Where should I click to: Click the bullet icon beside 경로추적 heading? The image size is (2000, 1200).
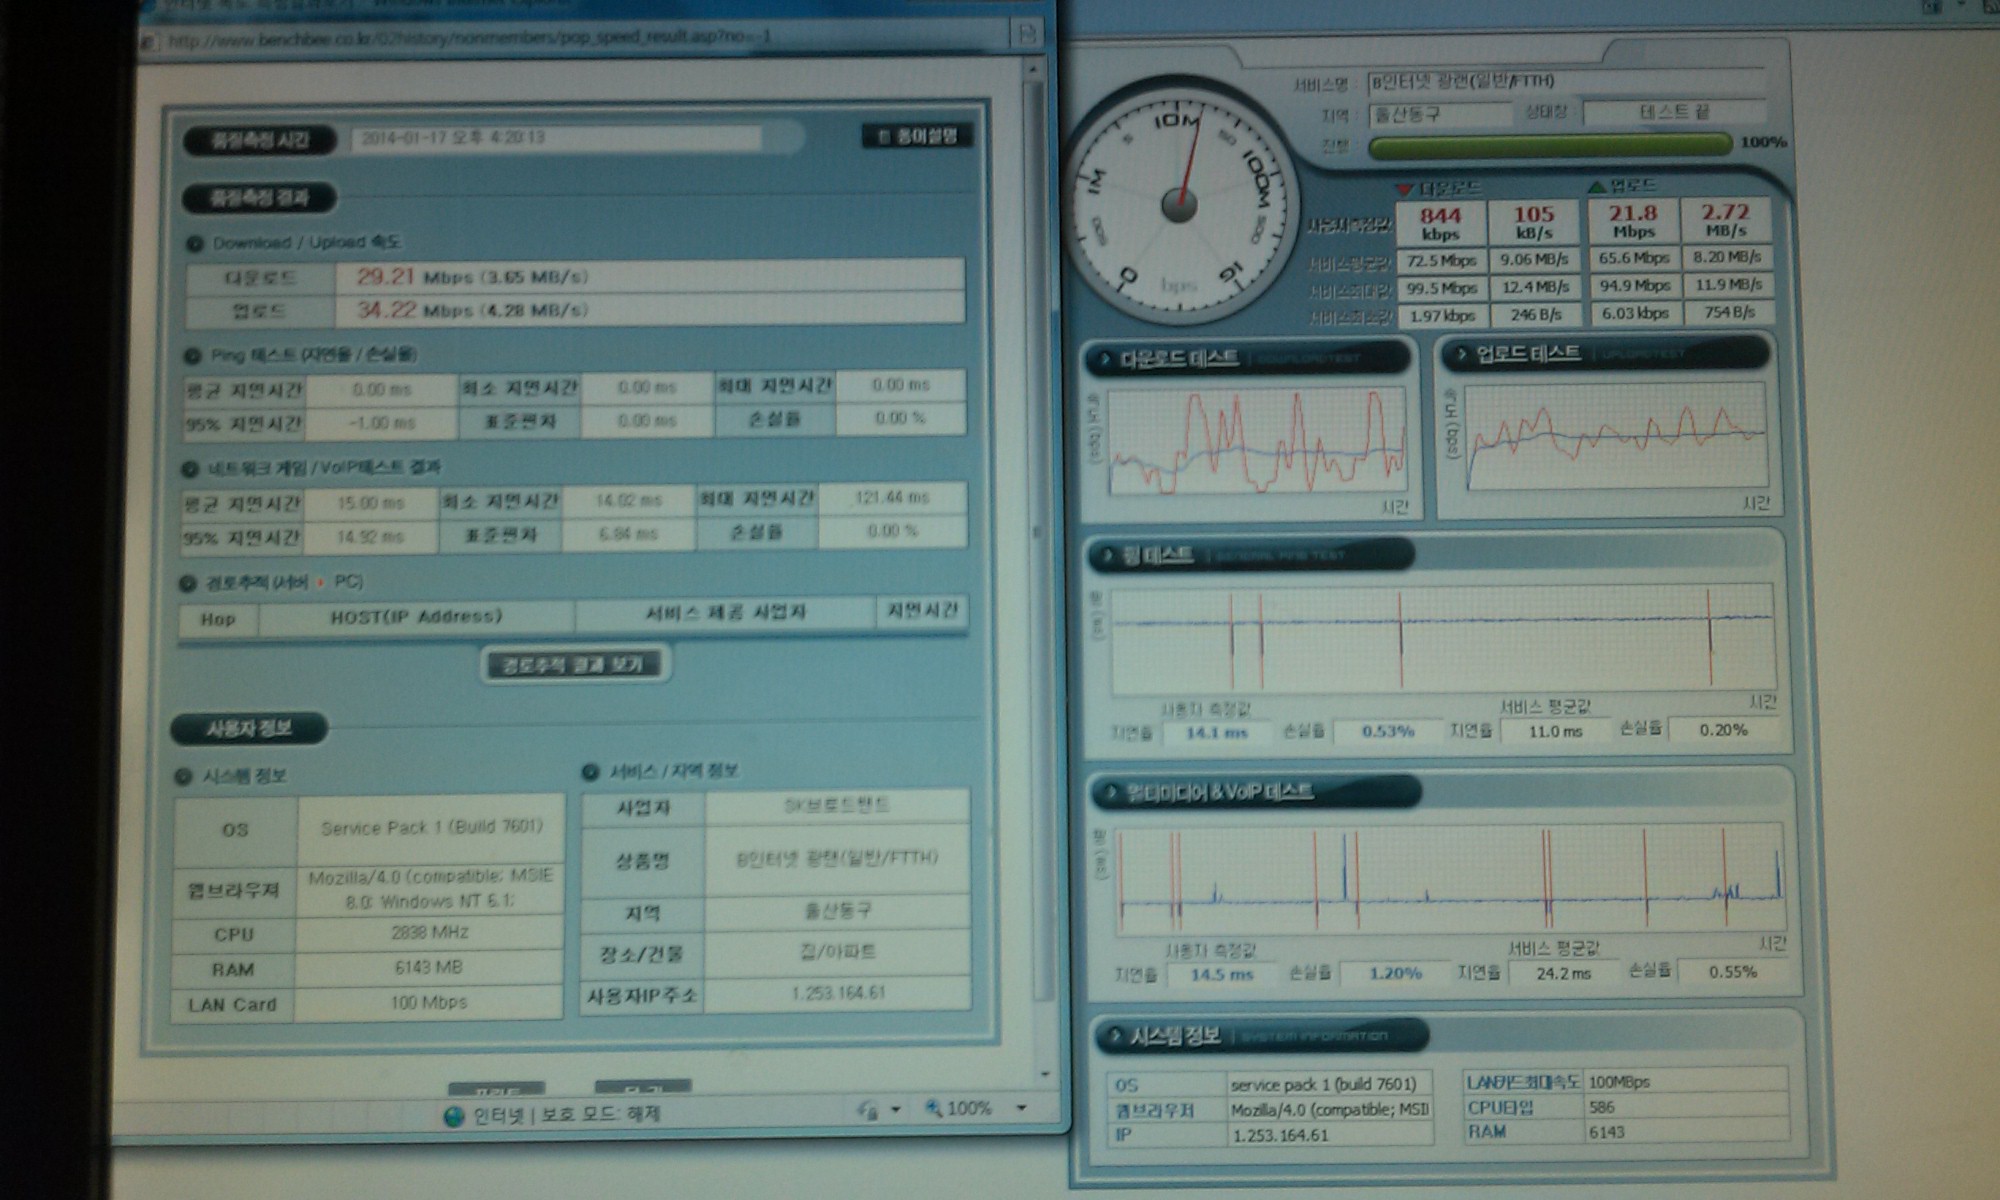tap(187, 583)
